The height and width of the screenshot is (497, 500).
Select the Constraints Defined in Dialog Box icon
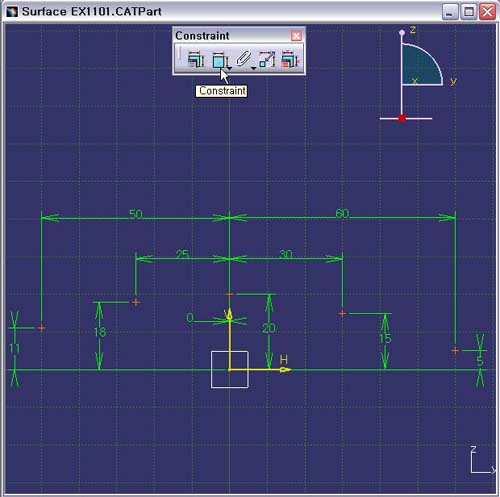[x=196, y=59]
